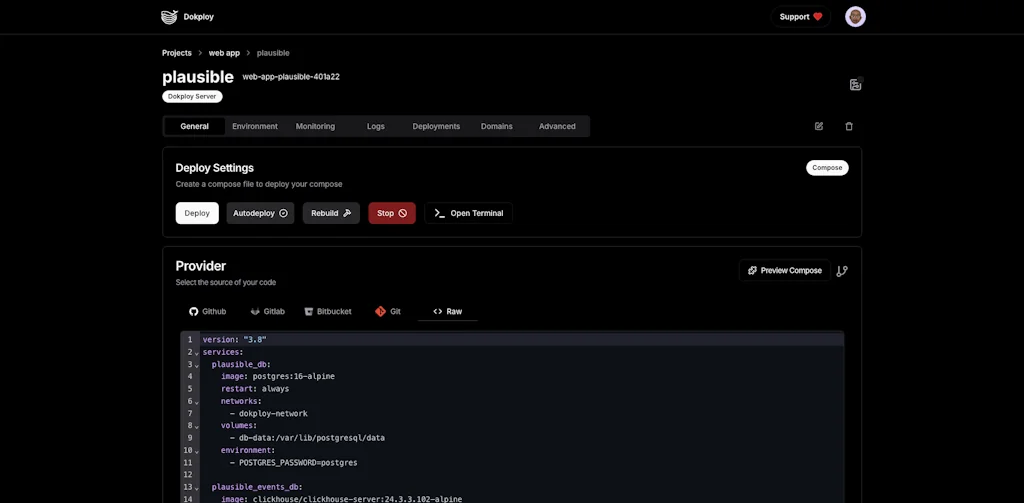Select the Git provider tab
This screenshot has width=1024, height=503.
(388, 312)
